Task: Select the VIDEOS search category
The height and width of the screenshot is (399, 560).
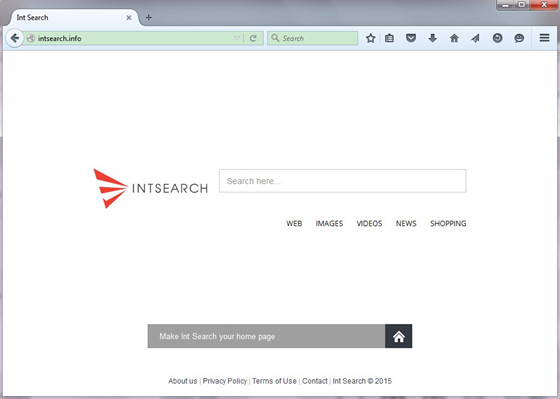Action: [369, 224]
